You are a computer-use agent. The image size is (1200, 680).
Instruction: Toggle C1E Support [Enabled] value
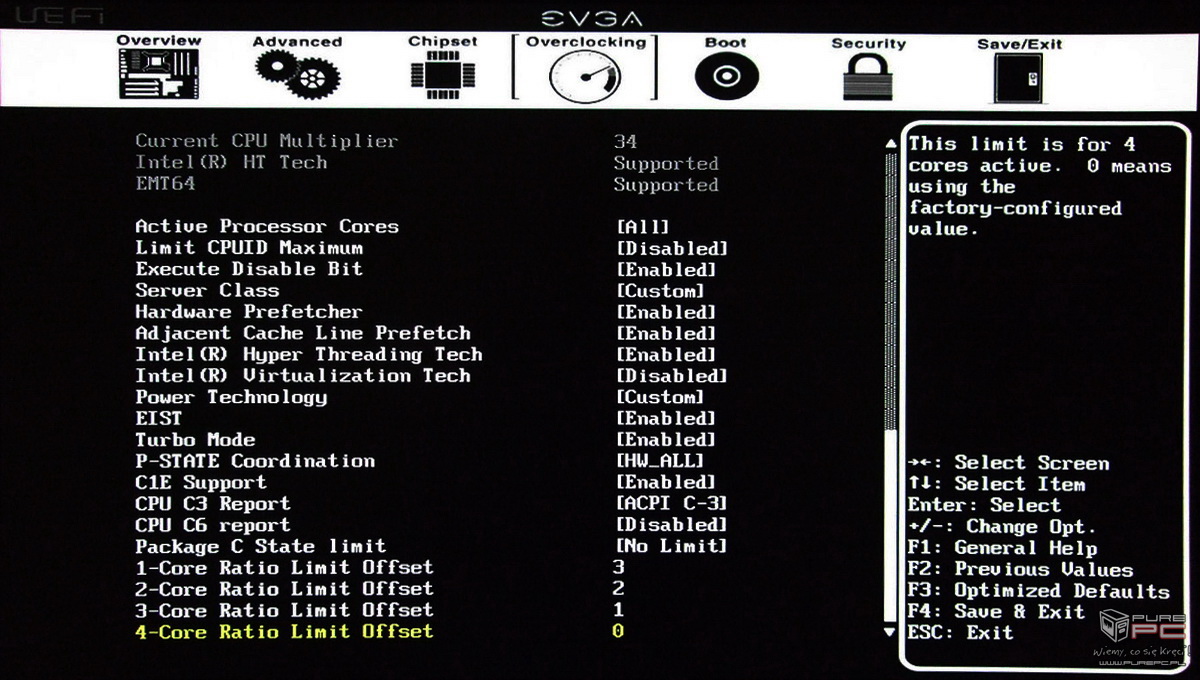[666, 482]
